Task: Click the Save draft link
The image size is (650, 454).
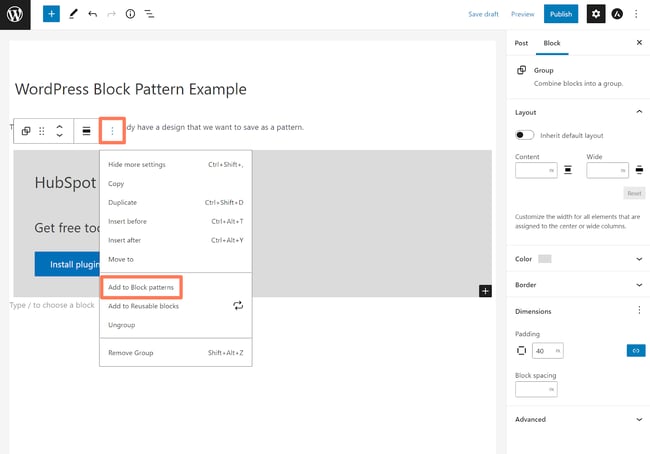Action: tap(484, 14)
